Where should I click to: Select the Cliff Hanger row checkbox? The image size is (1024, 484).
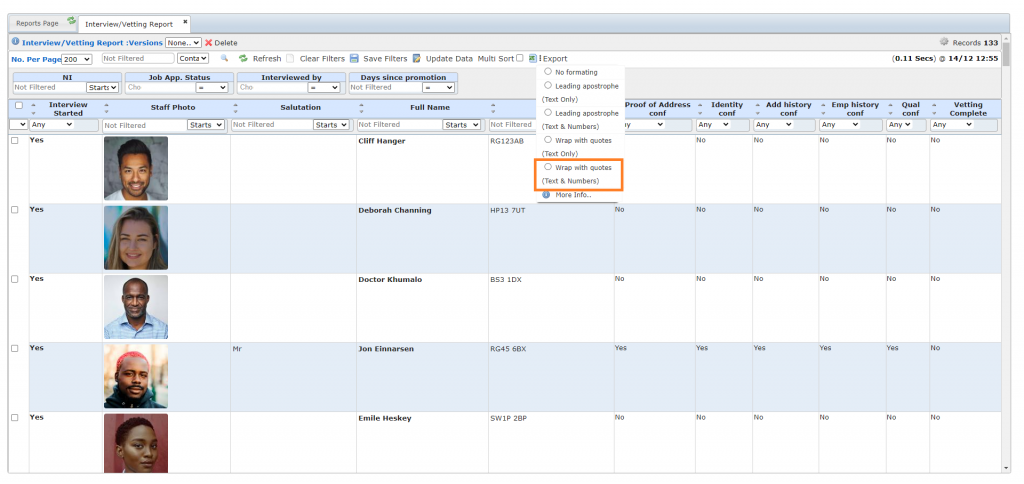click(14, 140)
